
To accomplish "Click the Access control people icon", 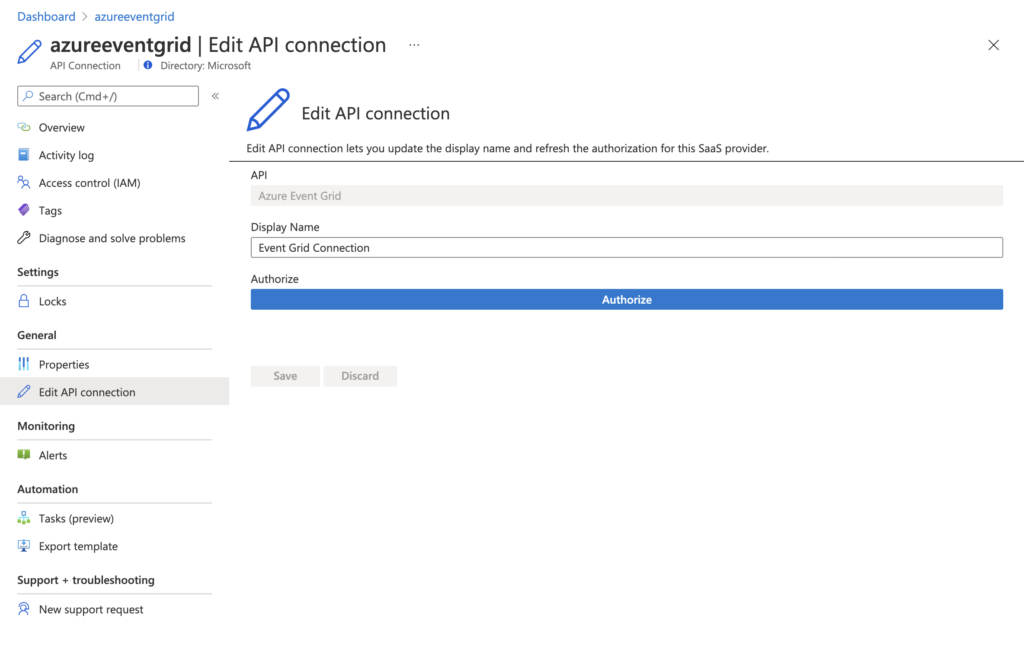I will 24,182.
